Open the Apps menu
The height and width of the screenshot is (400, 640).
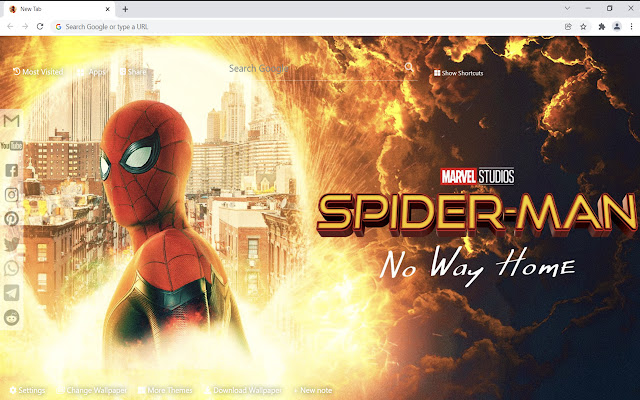tap(92, 72)
